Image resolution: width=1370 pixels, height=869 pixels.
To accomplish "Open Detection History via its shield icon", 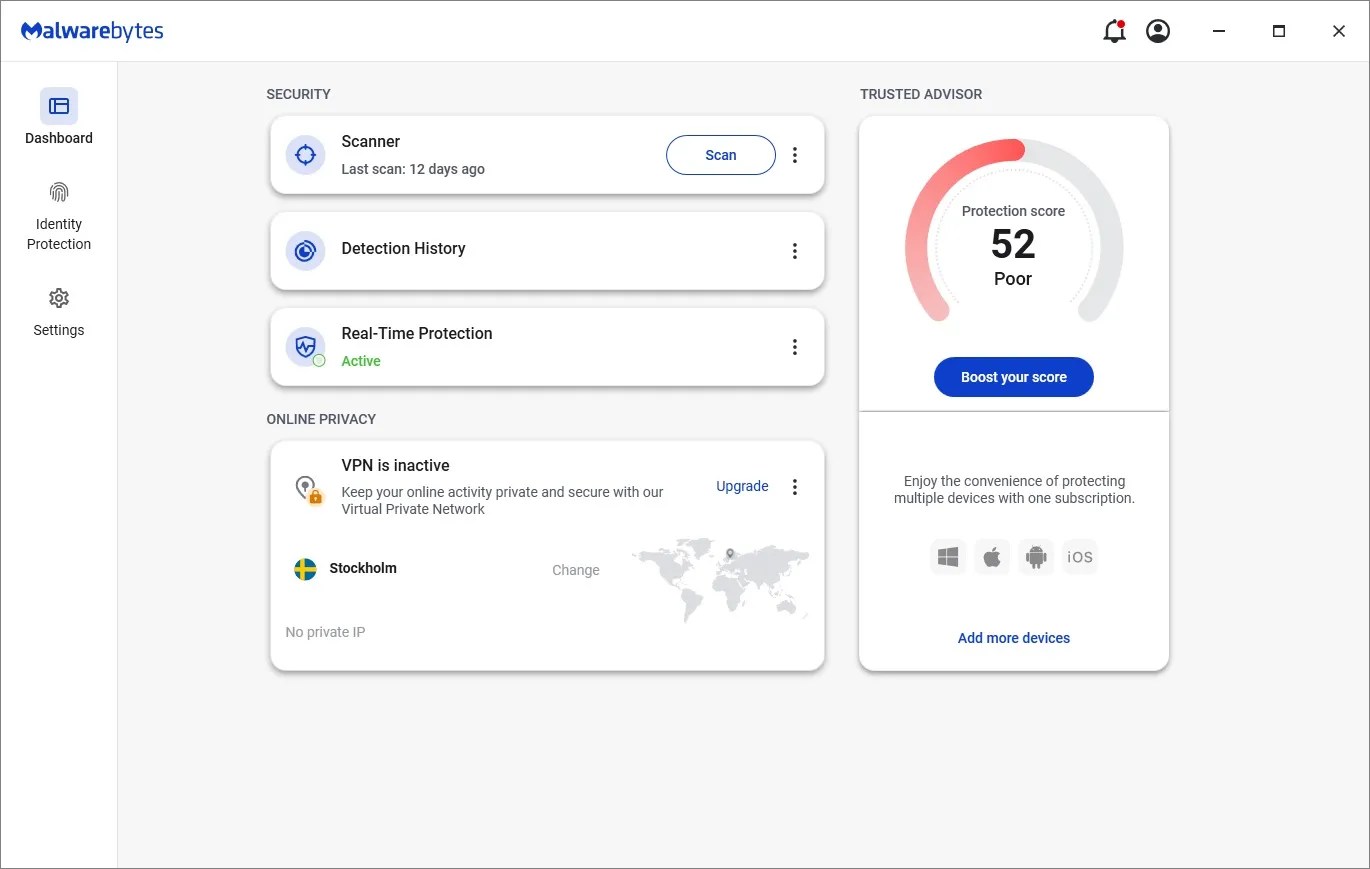I will click(x=304, y=251).
